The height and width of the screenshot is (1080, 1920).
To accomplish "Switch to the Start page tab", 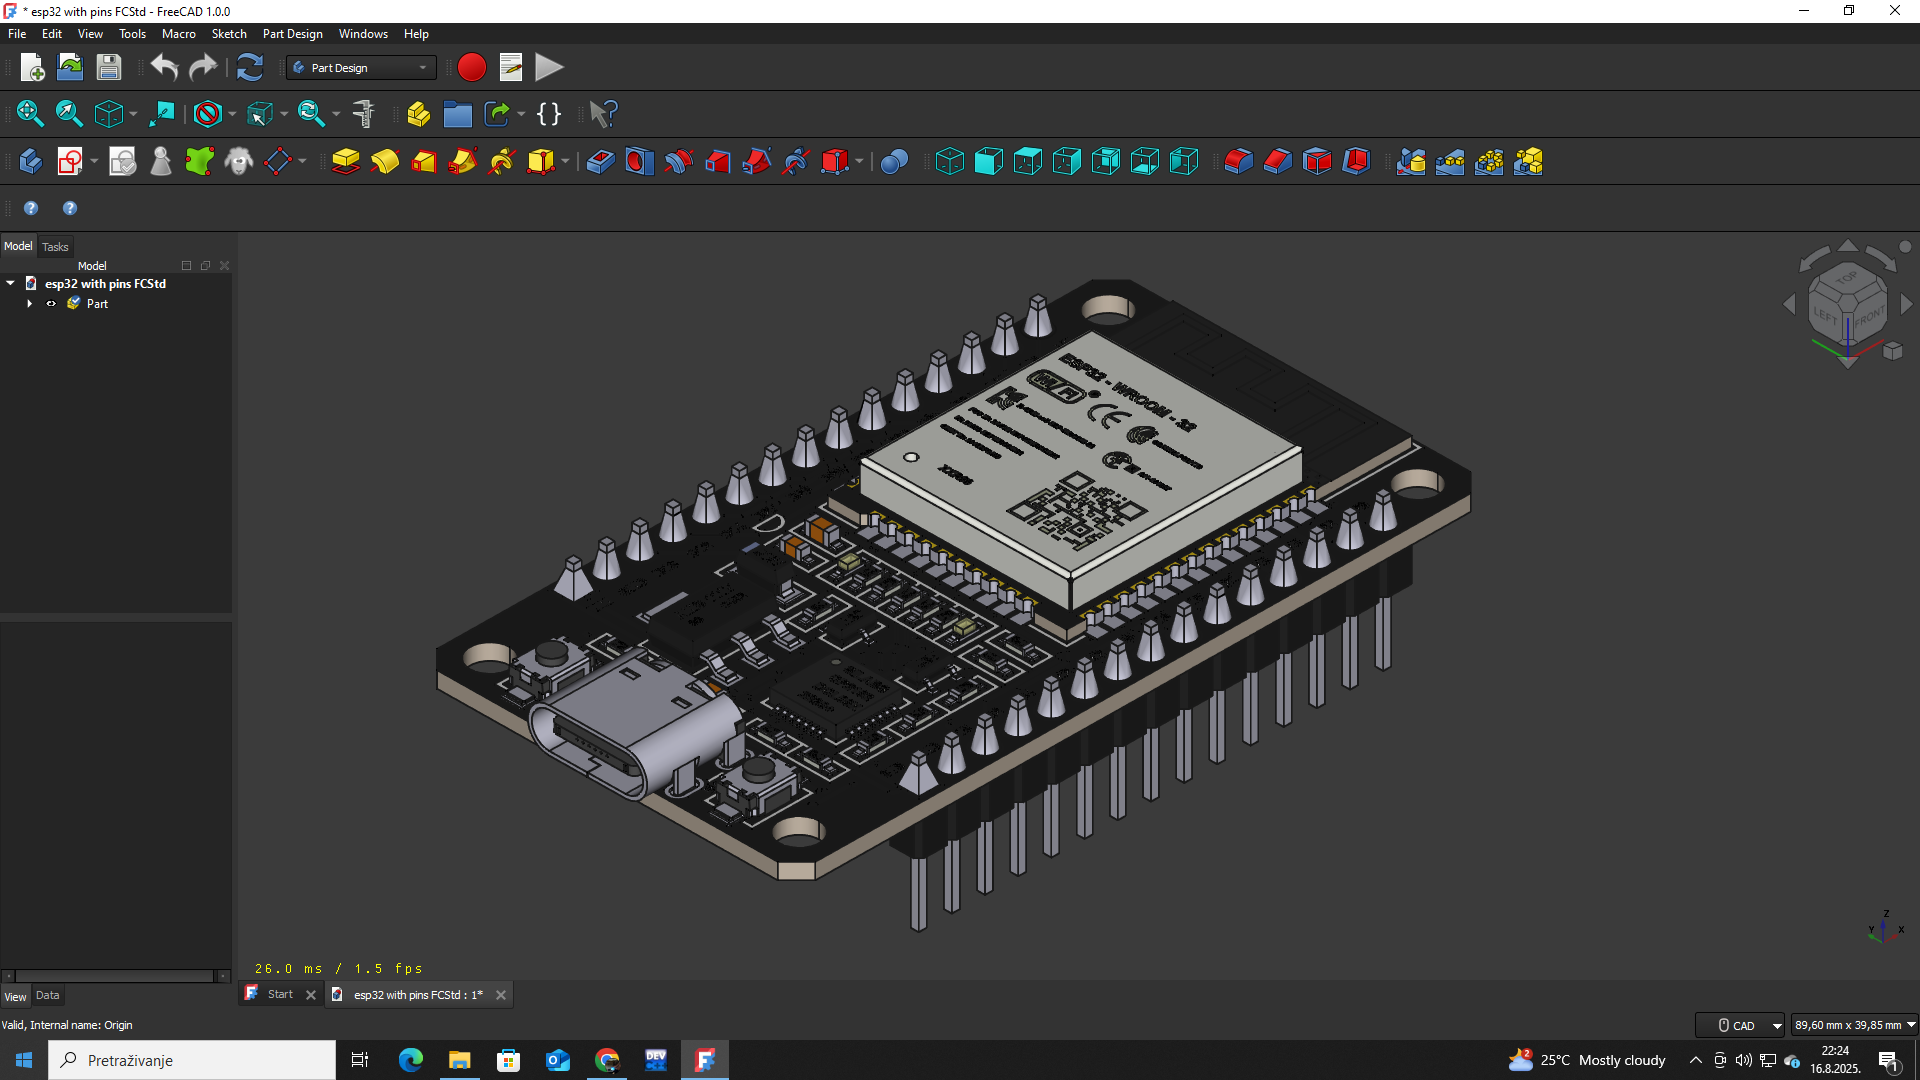I will pos(280,995).
